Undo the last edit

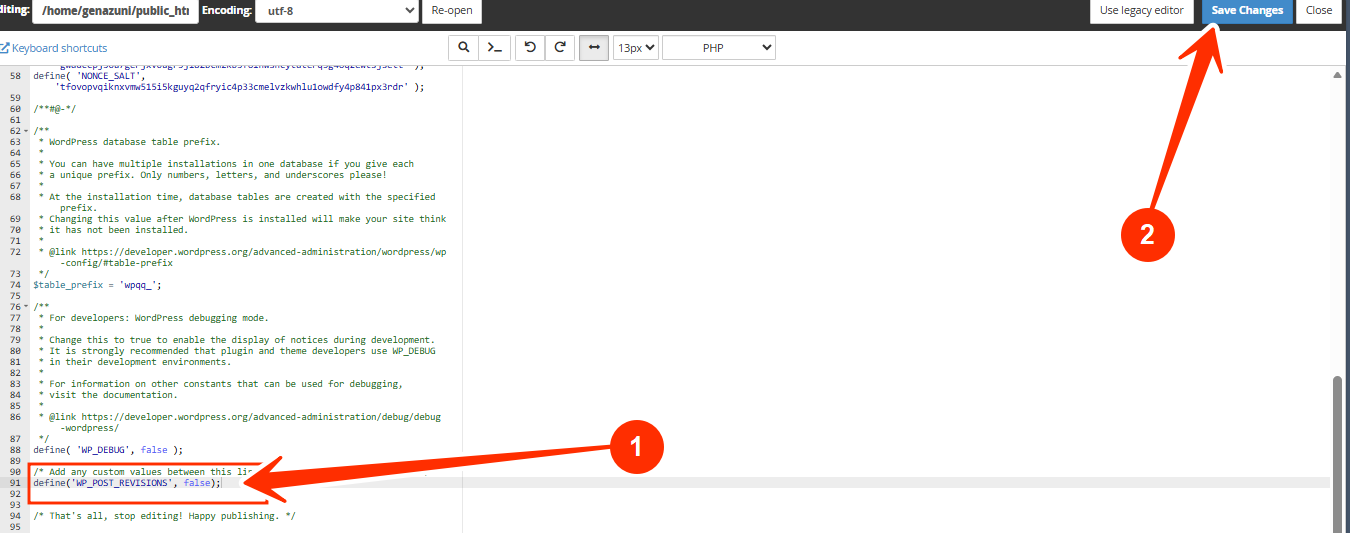pyautogui.click(x=530, y=47)
